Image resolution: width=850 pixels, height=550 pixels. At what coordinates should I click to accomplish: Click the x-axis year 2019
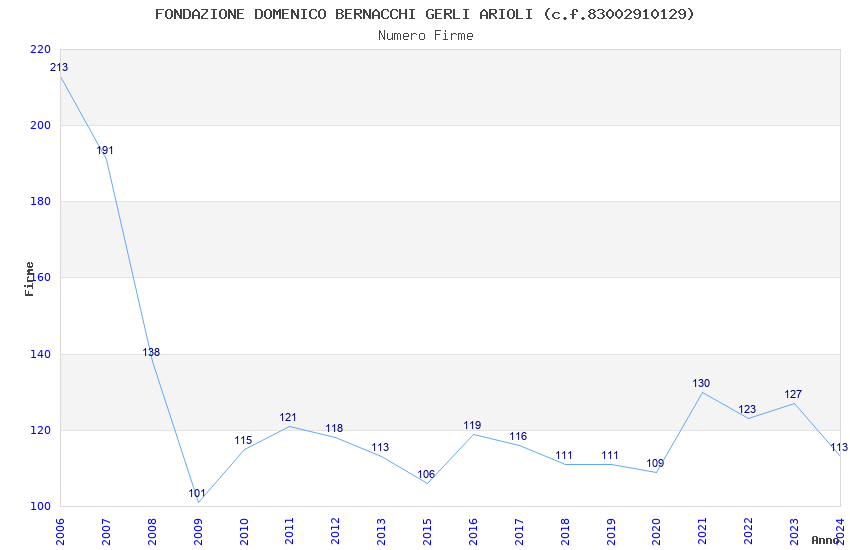click(611, 532)
